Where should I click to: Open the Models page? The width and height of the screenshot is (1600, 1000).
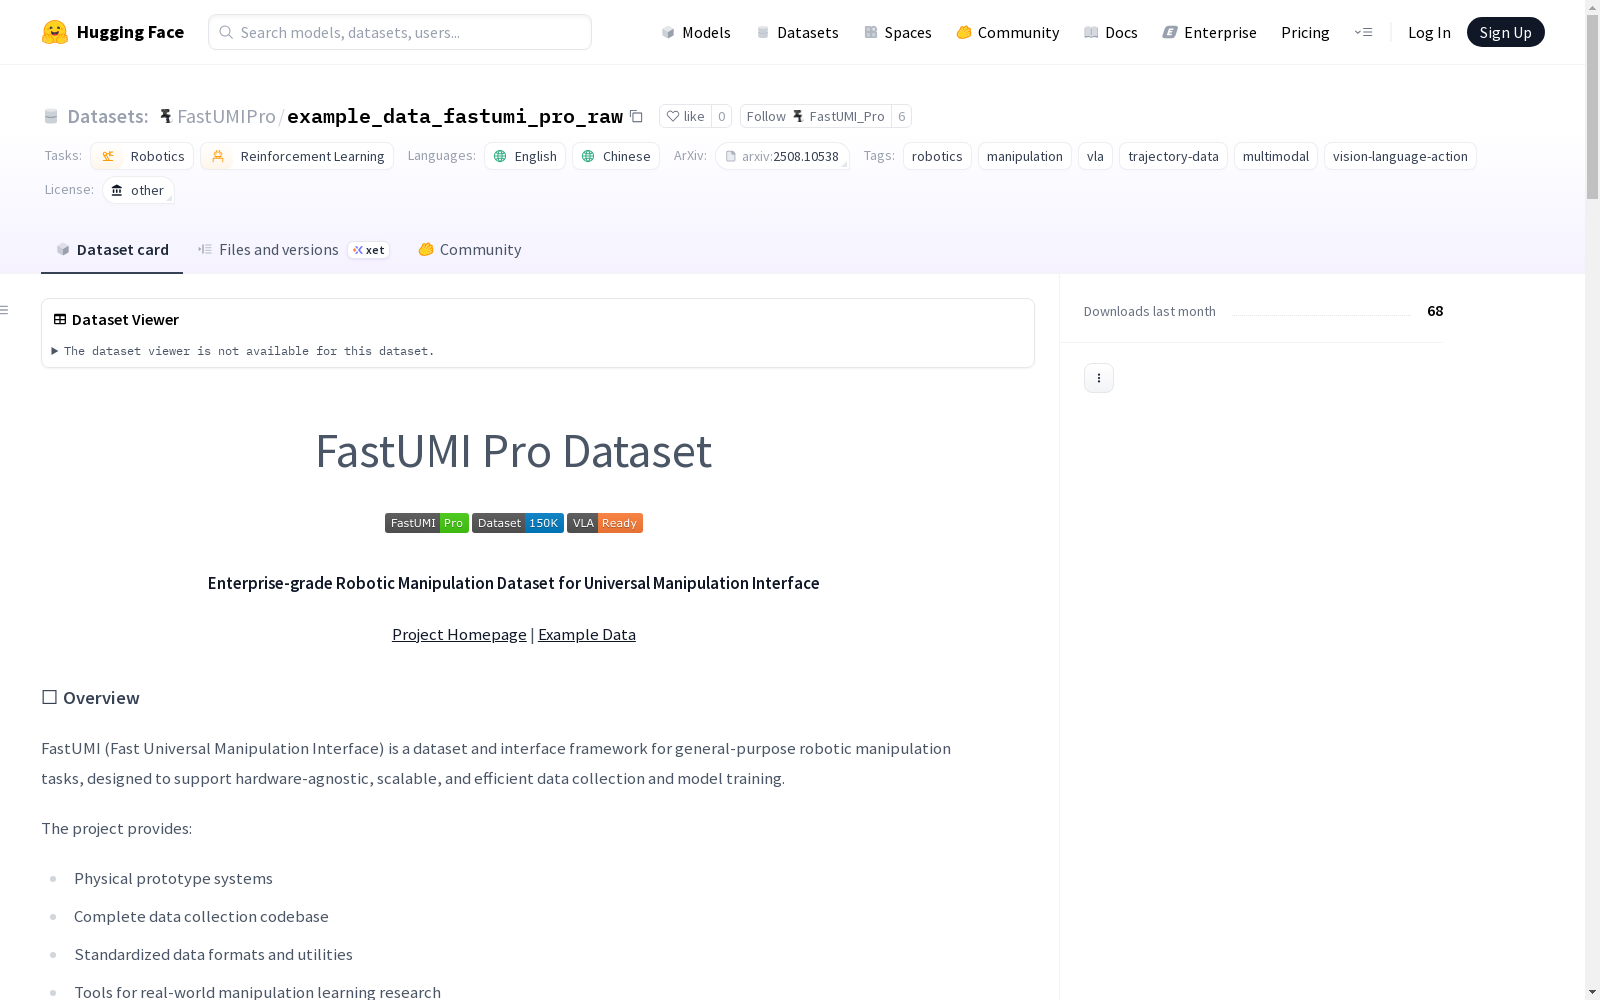point(696,32)
